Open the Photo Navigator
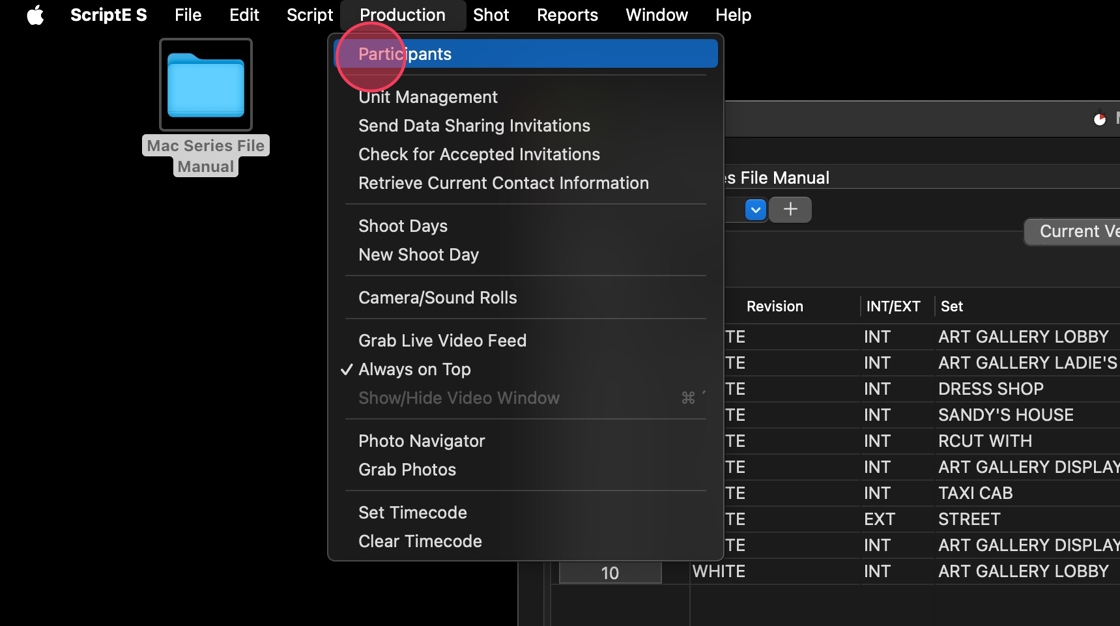The image size is (1120, 626). [x=421, y=441]
